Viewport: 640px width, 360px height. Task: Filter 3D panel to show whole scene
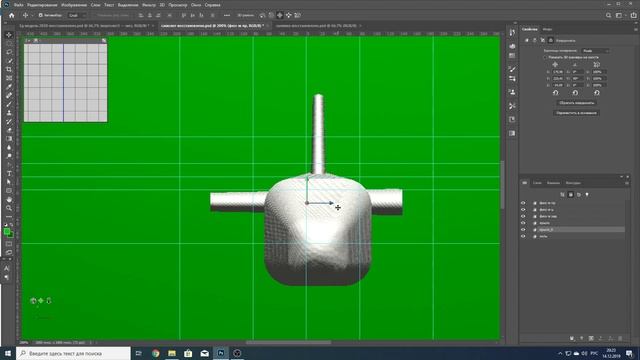click(562, 195)
